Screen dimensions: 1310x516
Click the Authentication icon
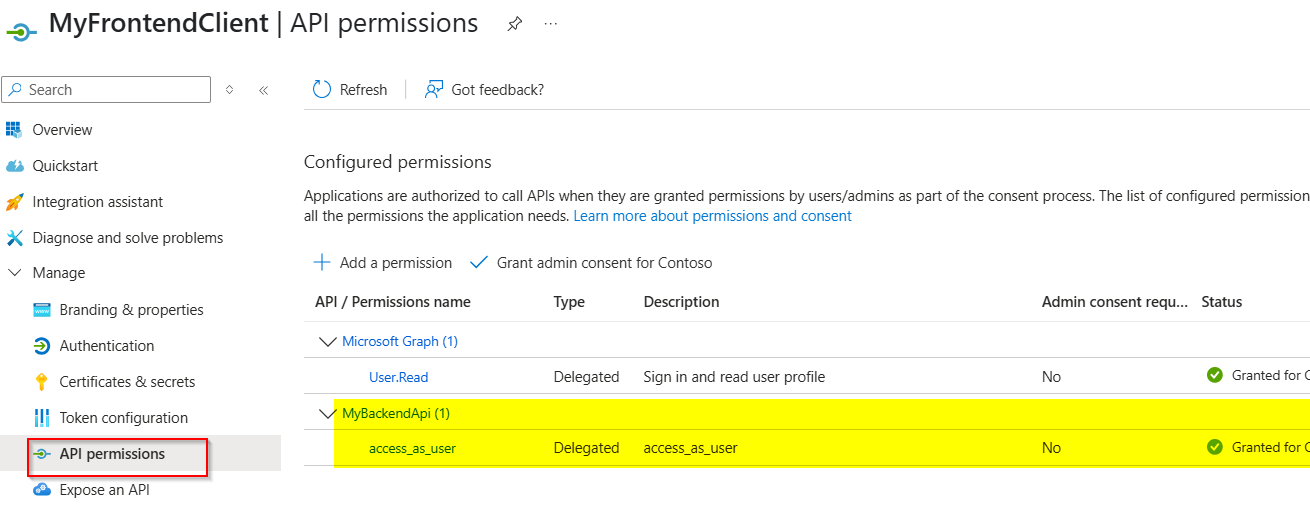(x=42, y=346)
